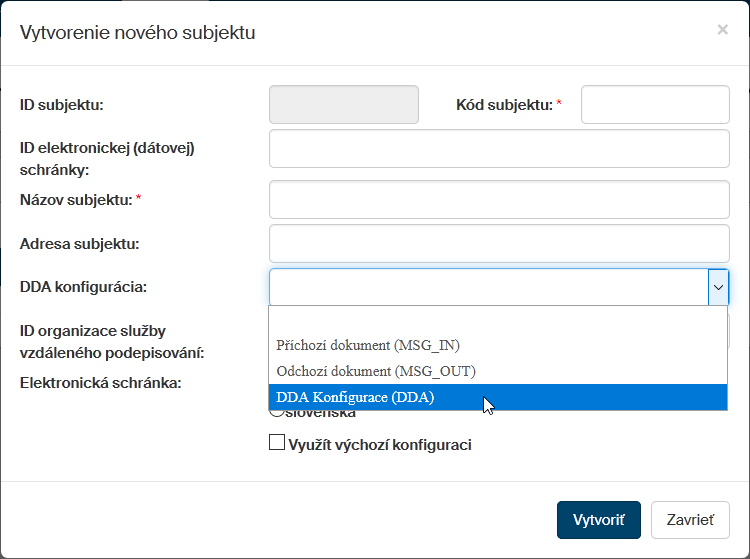Click the Kód subjektu label text
This screenshot has height=559, width=750.
(x=504, y=104)
